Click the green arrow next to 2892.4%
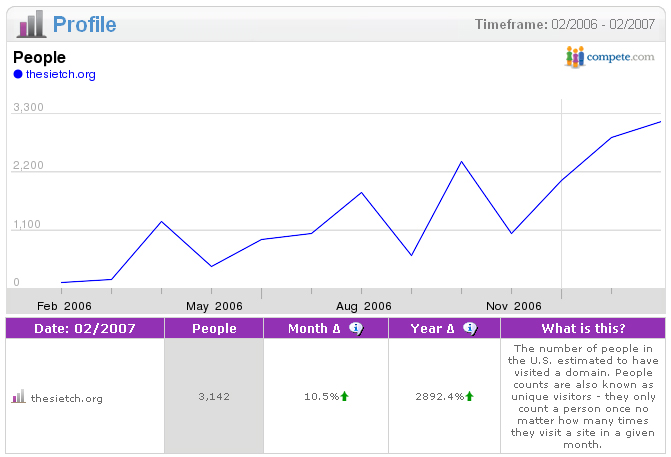The height and width of the screenshot is (457, 671). point(469,396)
